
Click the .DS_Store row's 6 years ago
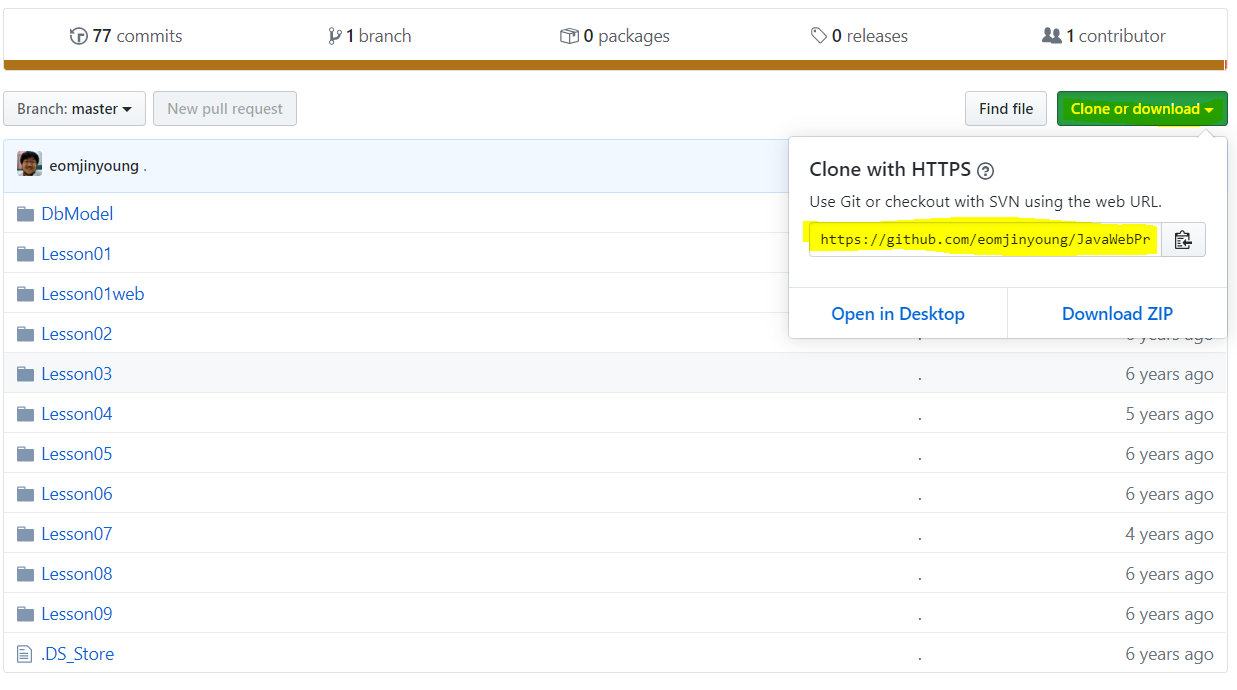tap(1169, 654)
